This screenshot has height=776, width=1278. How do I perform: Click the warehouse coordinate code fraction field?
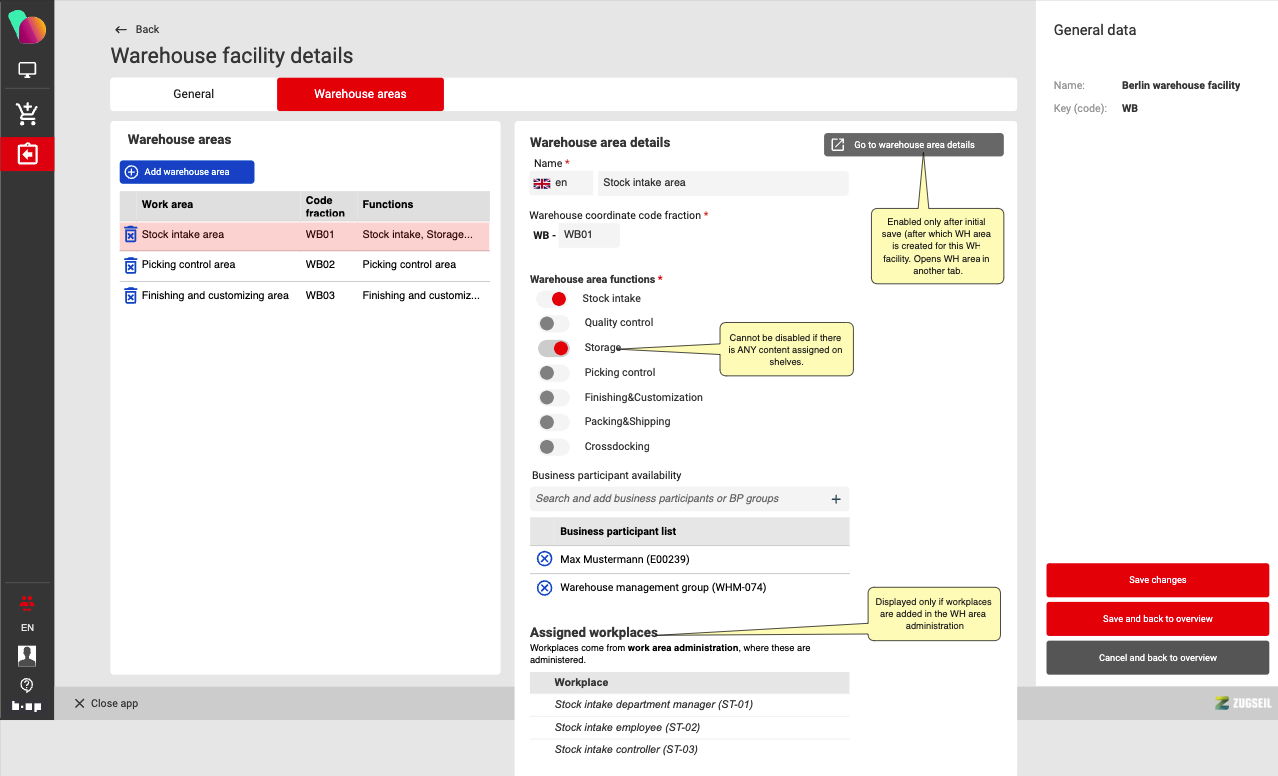pyautogui.click(x=589, y=235)
